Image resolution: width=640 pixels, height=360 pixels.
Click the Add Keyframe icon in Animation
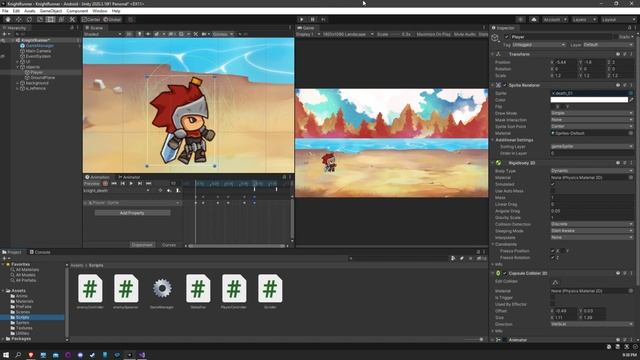[x=169, y=191]
